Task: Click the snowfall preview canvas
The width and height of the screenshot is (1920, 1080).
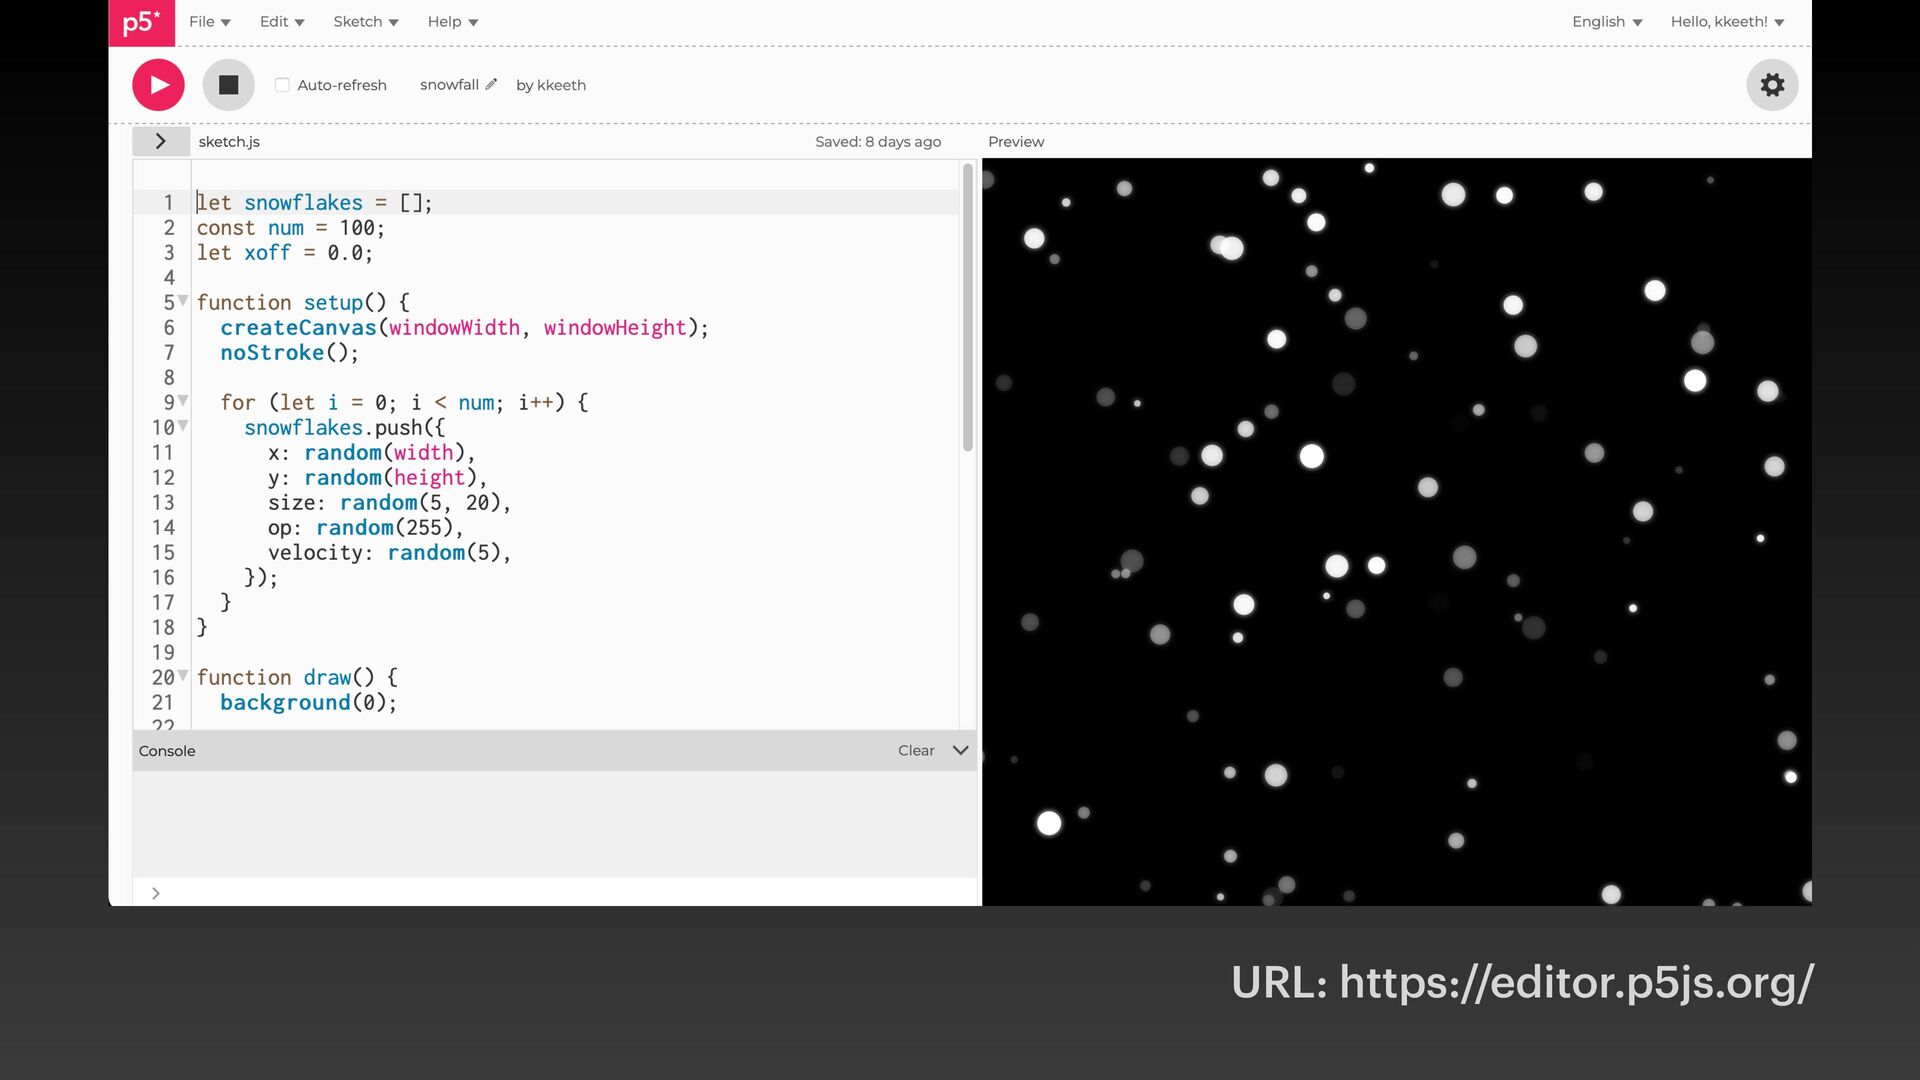Action: [x=1397, y=532]
